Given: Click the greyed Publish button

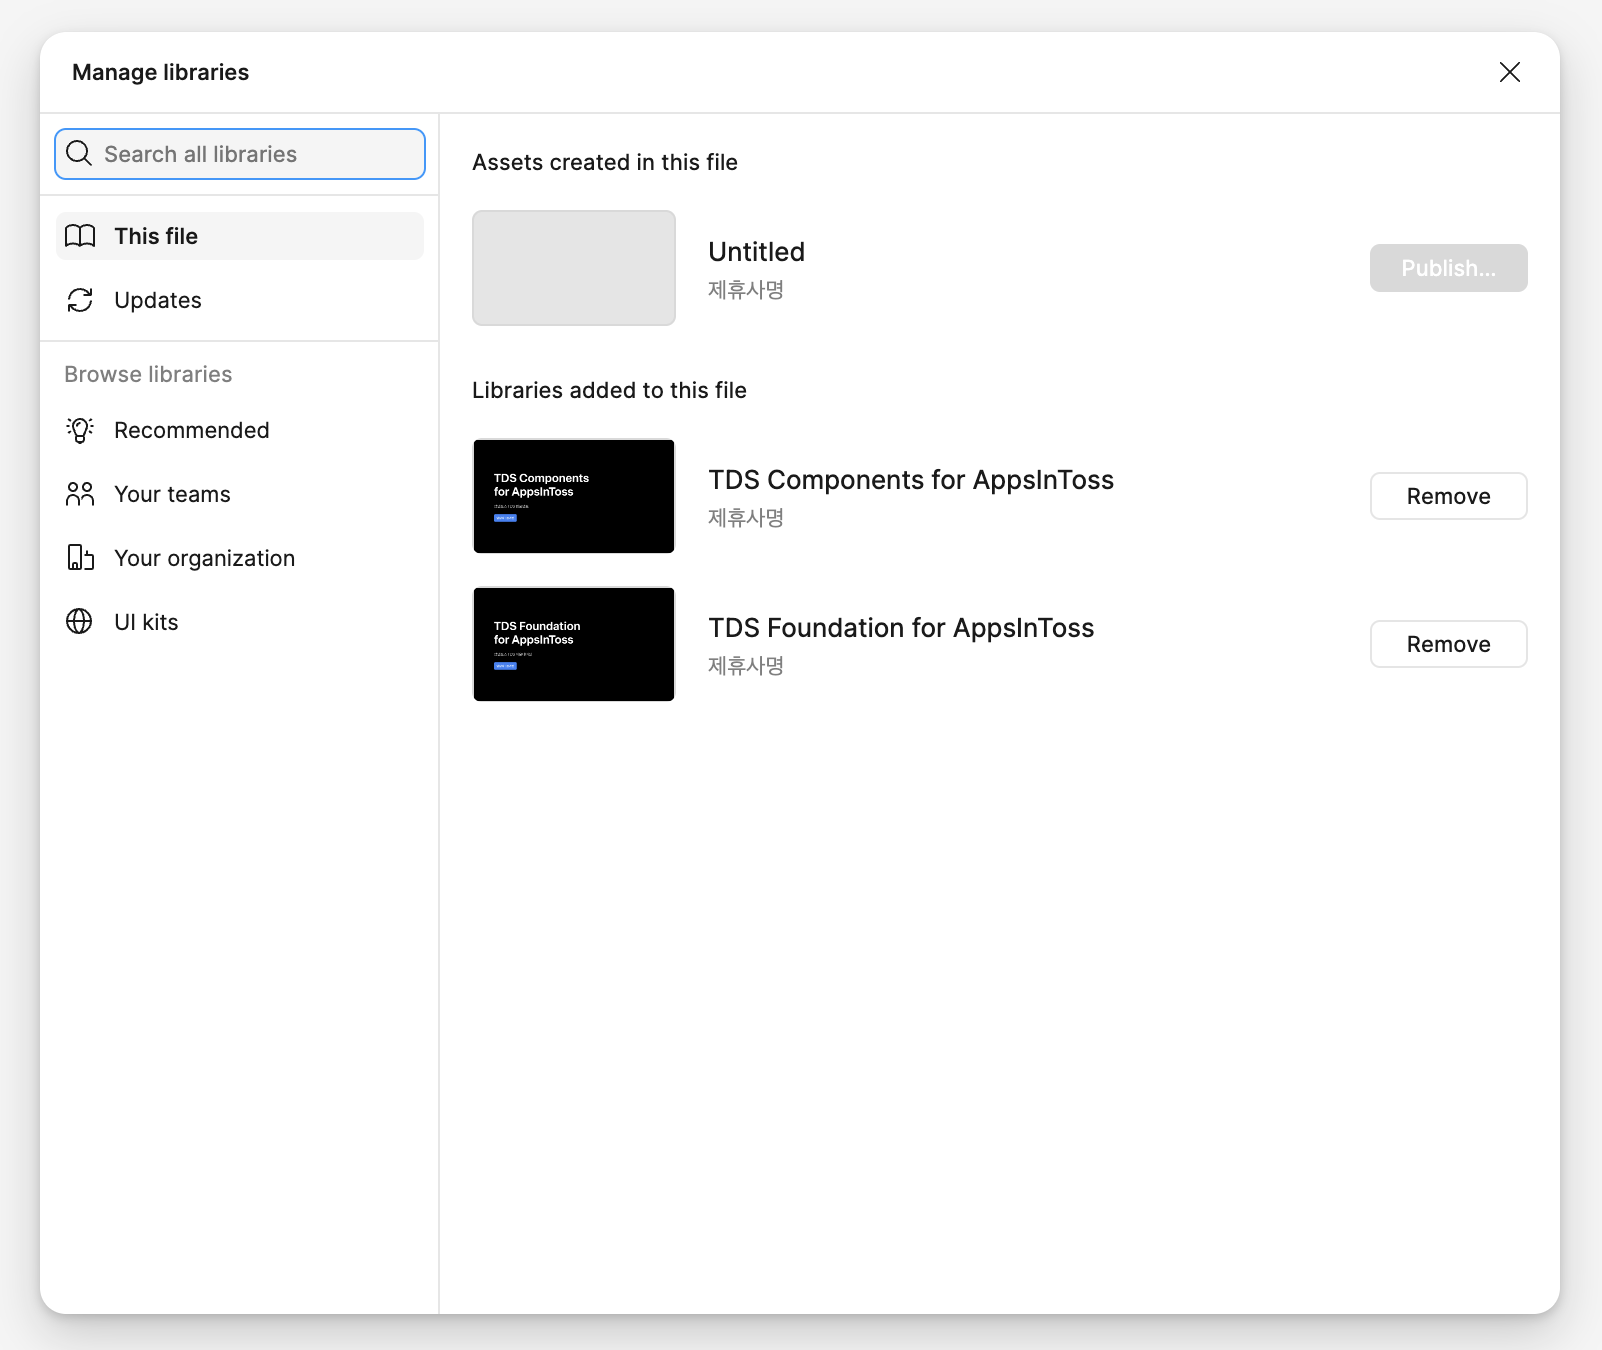Looking at the screenshot, I should (1448, 268).
